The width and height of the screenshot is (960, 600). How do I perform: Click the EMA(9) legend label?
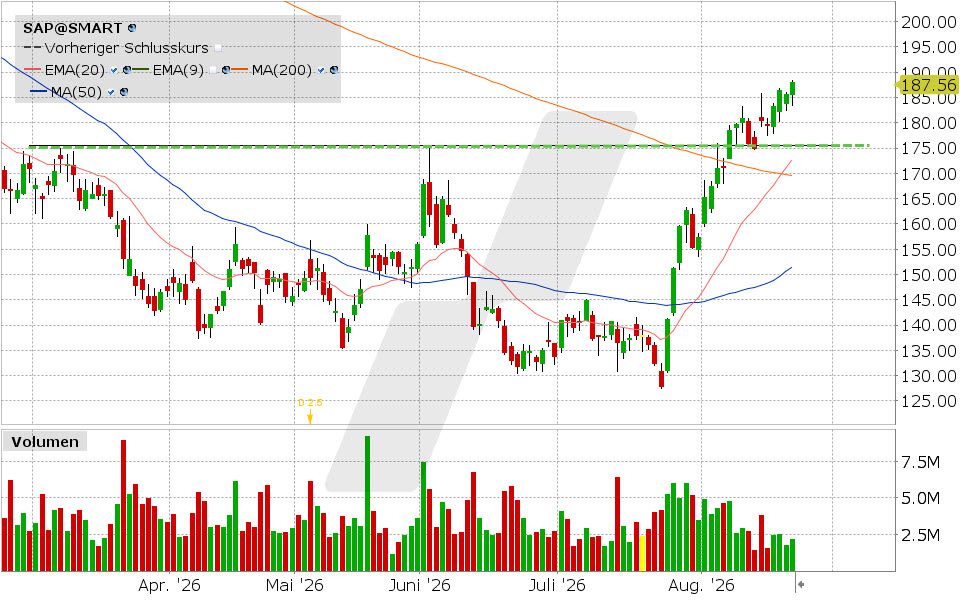click(178, 70)
